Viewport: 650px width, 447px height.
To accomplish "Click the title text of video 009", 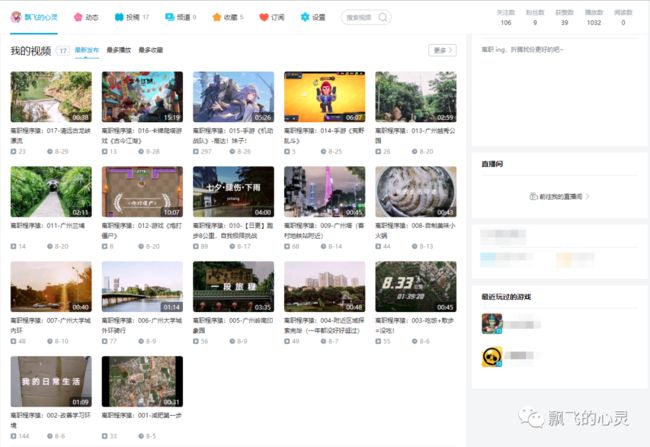I will click(324, 231).
